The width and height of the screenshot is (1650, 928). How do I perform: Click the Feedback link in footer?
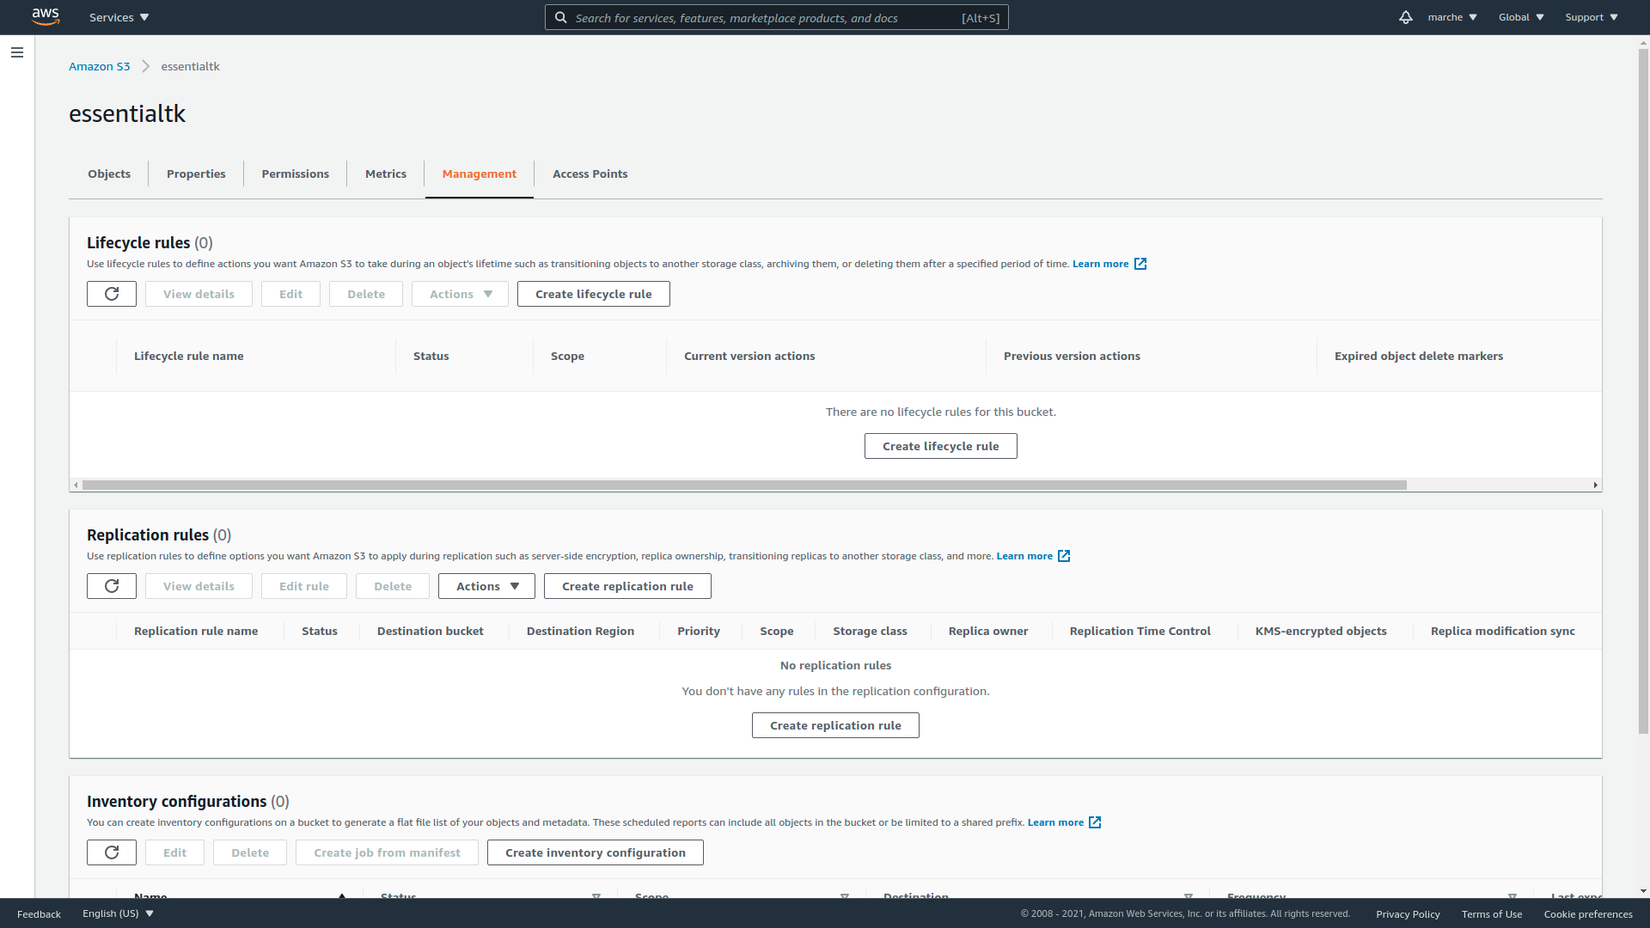39,914
